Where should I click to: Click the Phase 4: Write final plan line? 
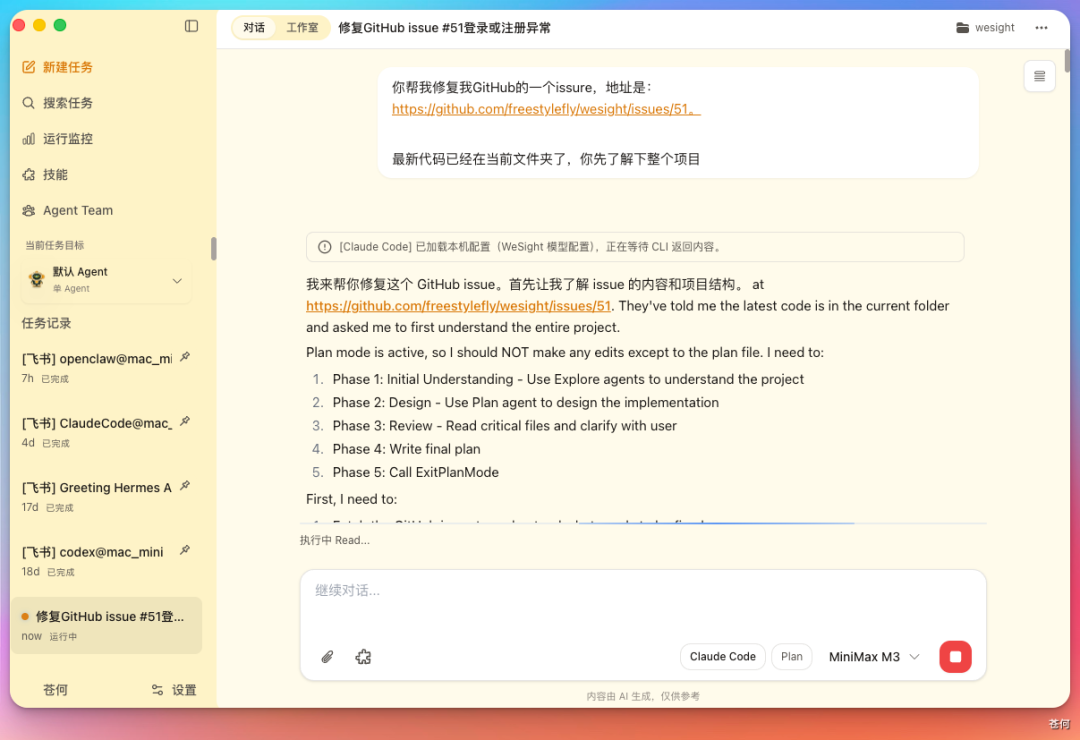406,449
